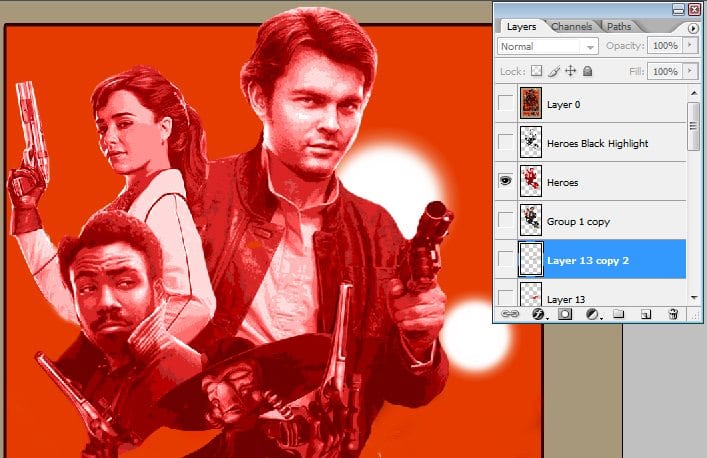Toggle lock transparent pixels

[x=537, y=71]
